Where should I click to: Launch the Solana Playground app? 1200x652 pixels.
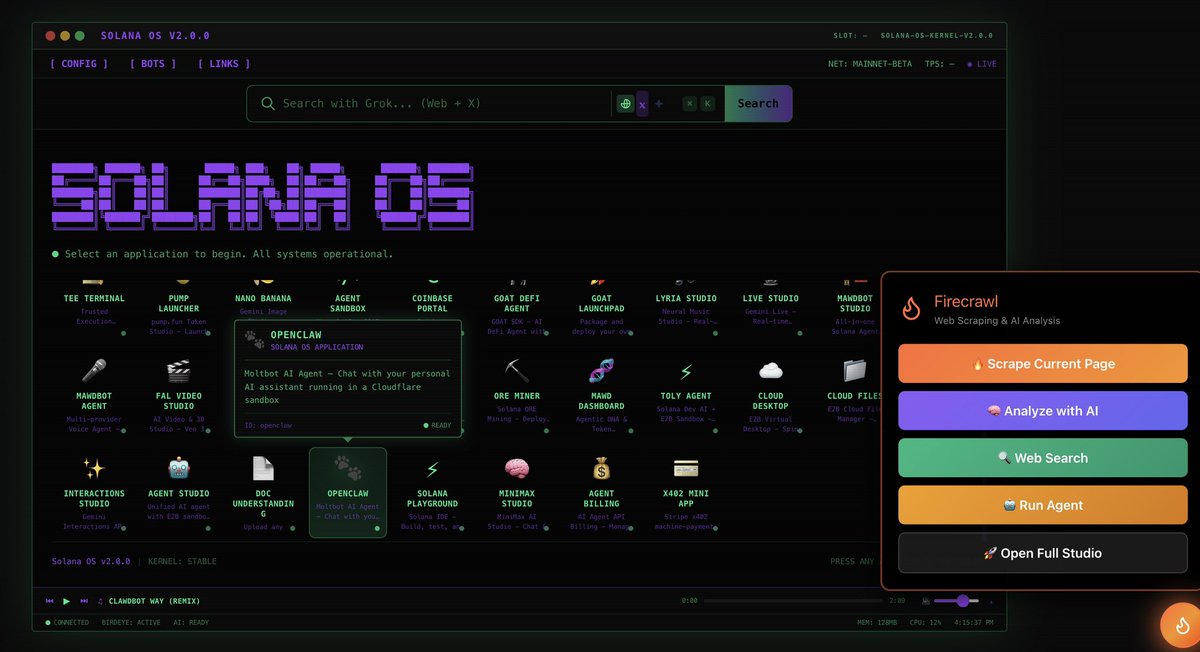[x=432, y=492]
